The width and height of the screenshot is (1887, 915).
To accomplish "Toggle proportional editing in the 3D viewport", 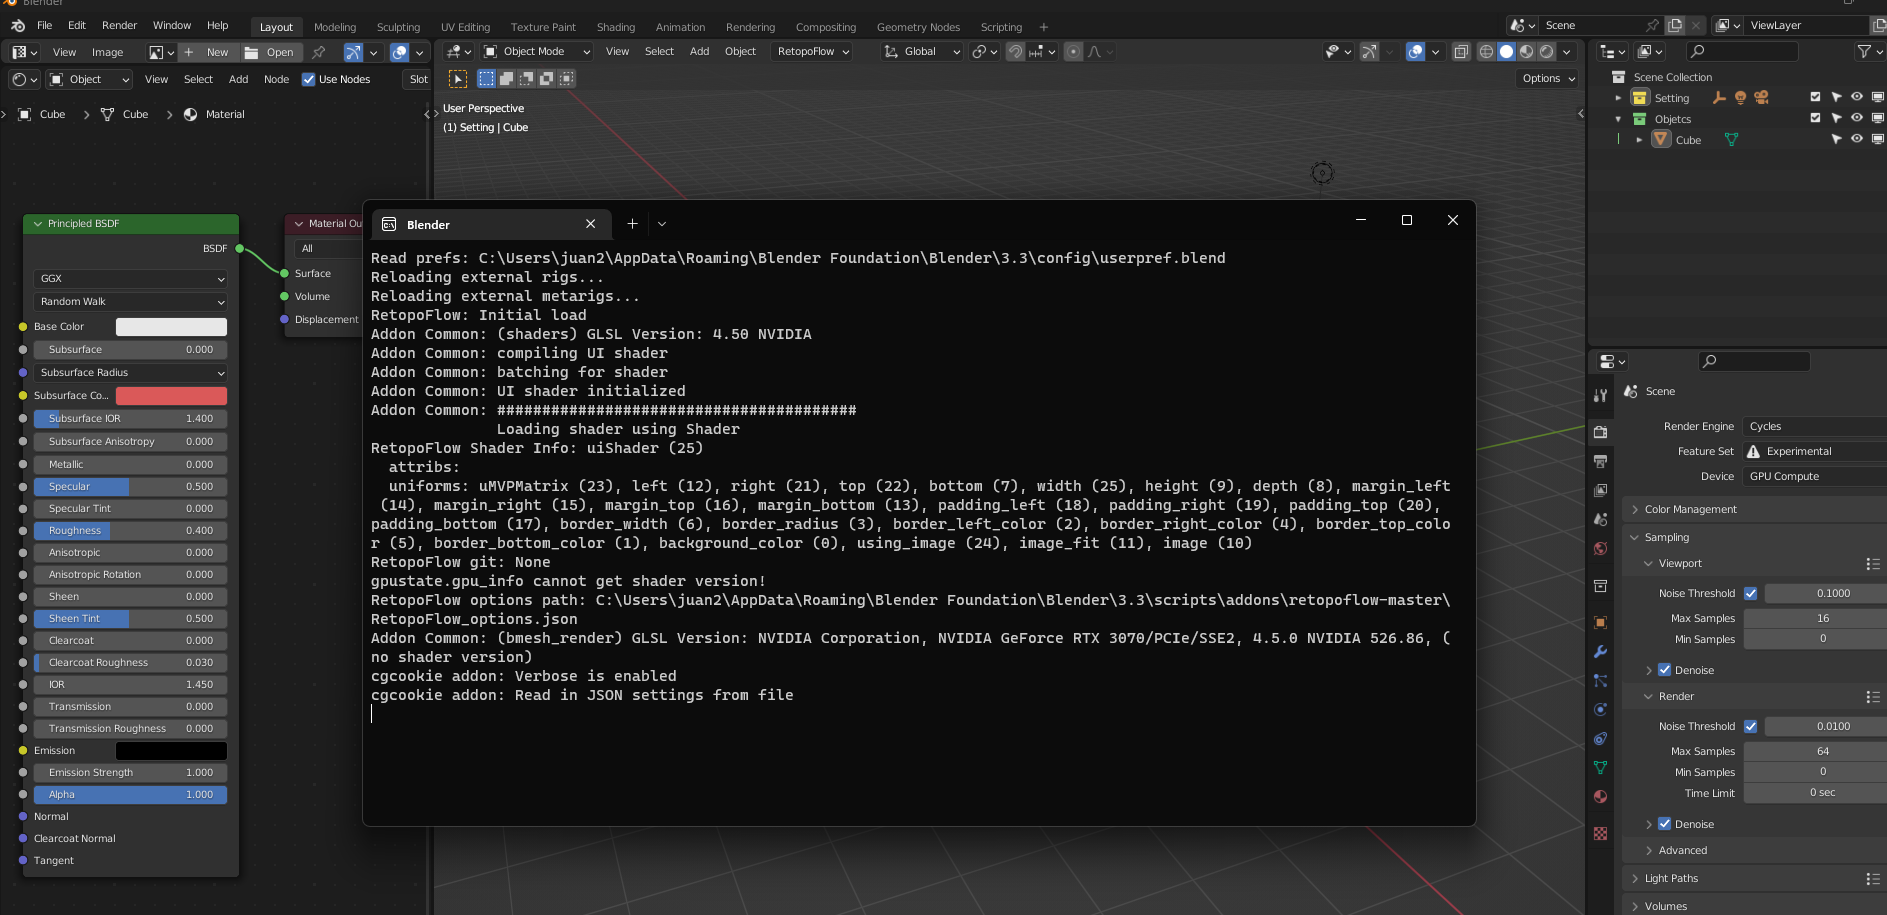I will 1073,52.
